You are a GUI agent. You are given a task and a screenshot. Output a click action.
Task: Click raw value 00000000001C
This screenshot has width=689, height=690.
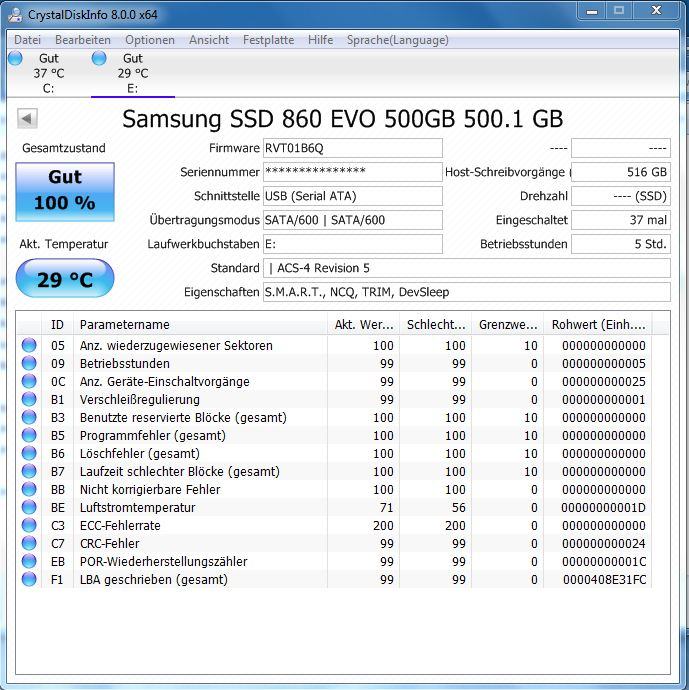604,562
